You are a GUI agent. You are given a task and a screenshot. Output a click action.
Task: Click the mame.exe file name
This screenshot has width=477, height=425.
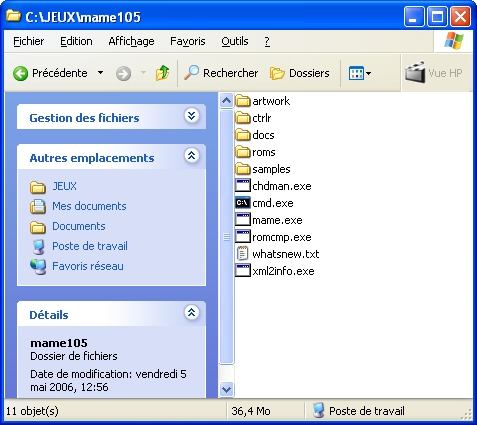277,220
